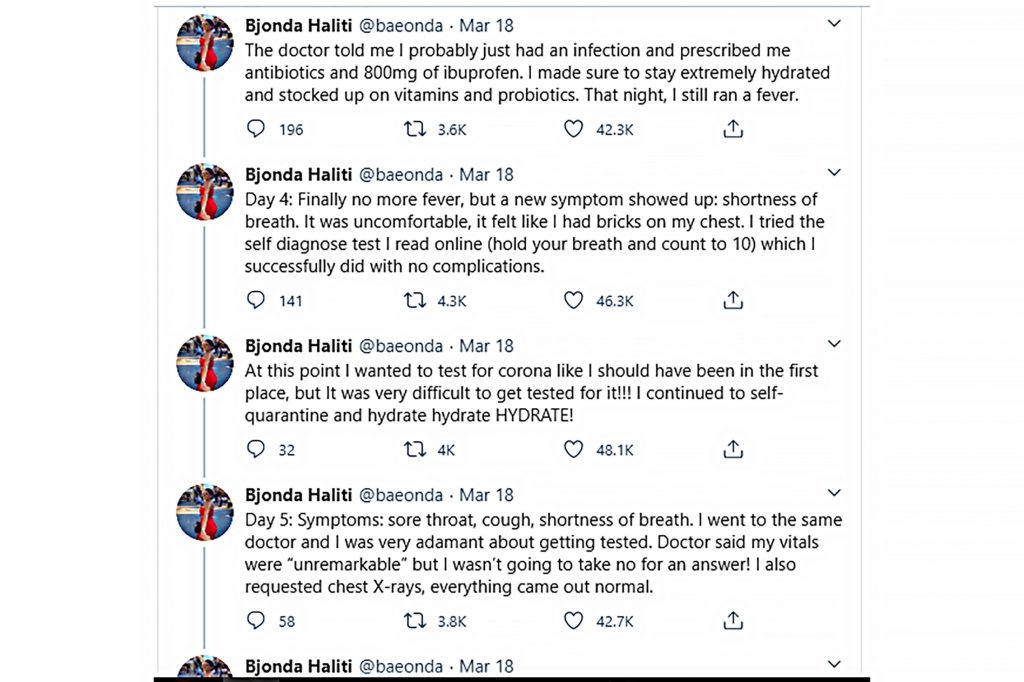Expand the more-options chevron on the Day 5 tweet
Screen dimensions: 1024x682
834,493
